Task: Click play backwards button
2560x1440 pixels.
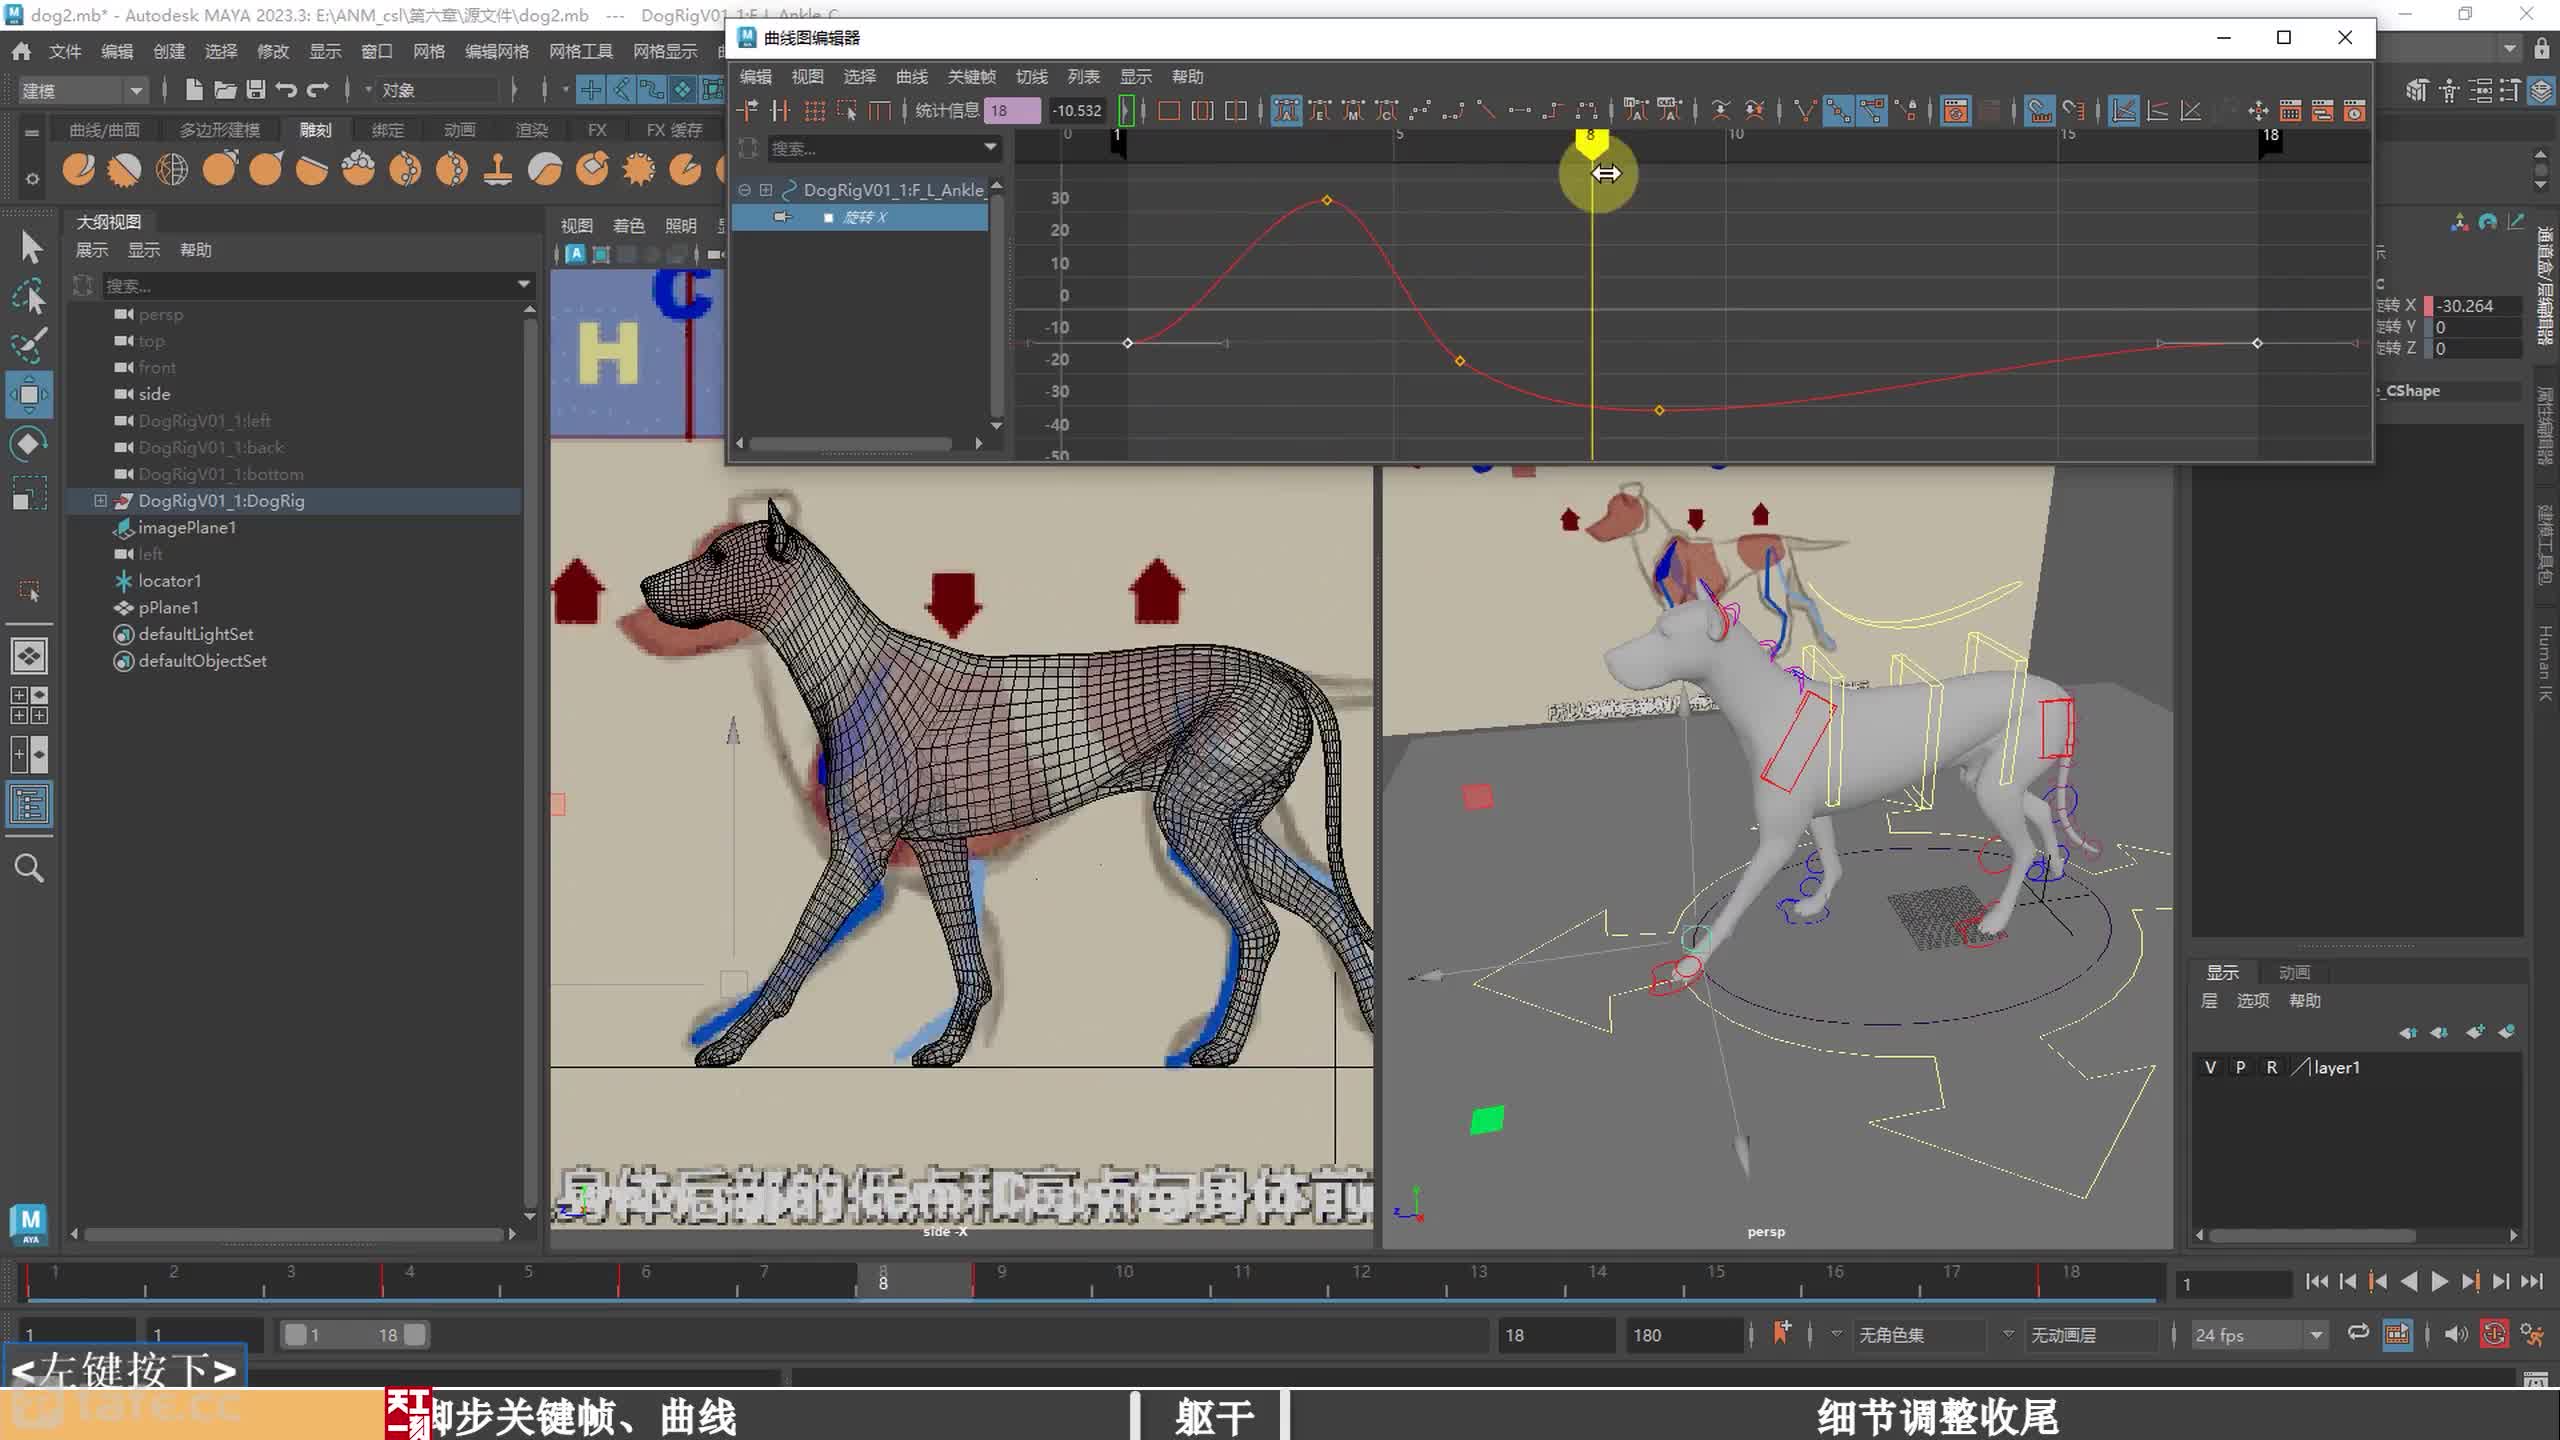Action: pos(2410,1282)
